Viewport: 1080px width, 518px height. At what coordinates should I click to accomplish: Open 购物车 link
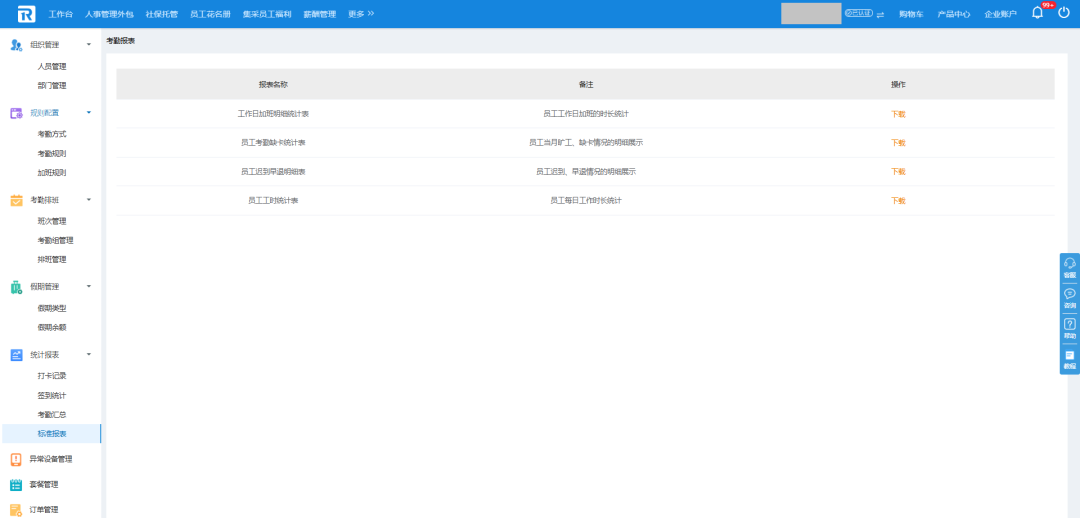[911, 14]
